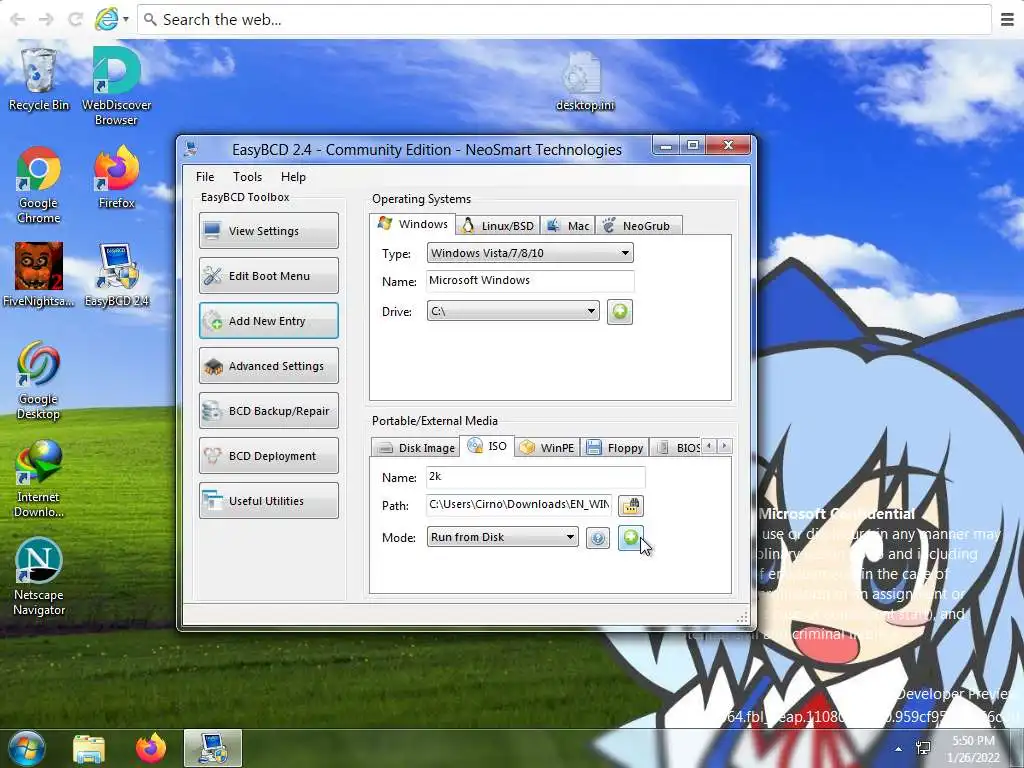This screenshot has width=1024, height=768.
Task: Select the Windows operating systems tab
Action: tap(413, 224)
